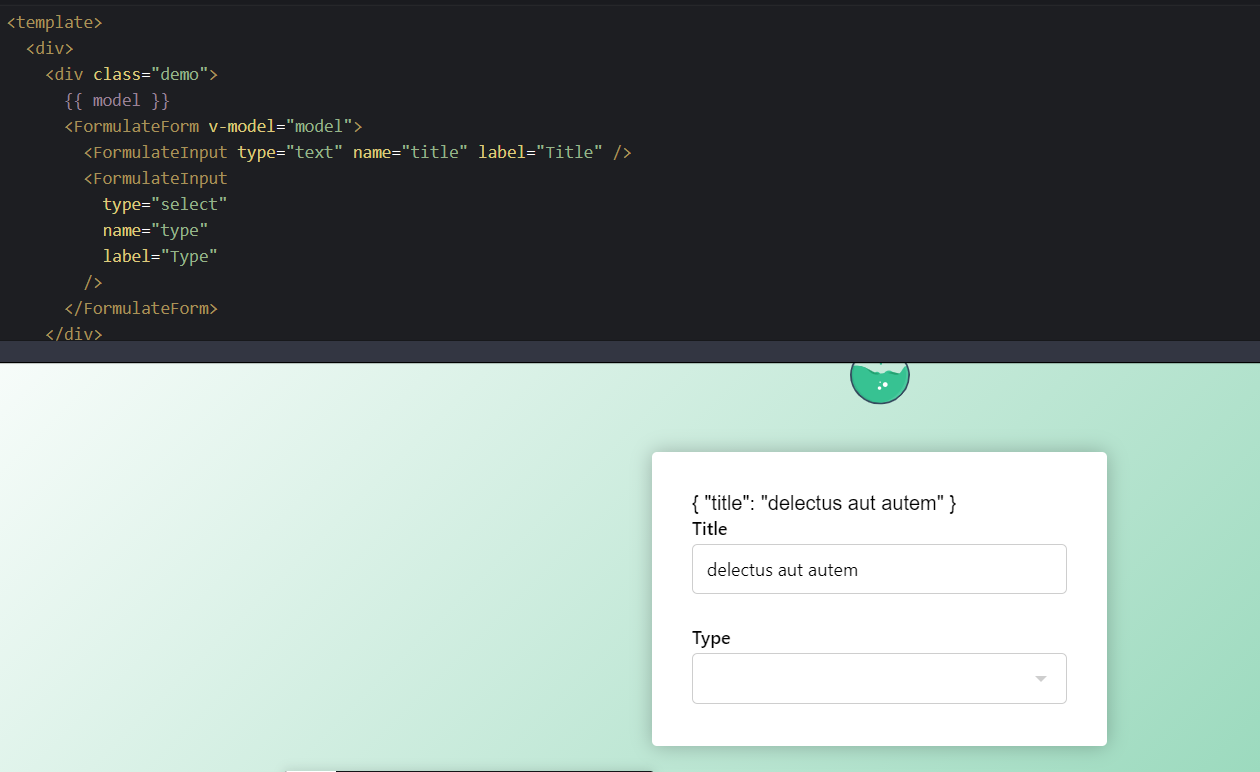Click the Title field label
The height and width of the screenshot is (772, 1260).
pyautogui.click(x=709, y=528)
